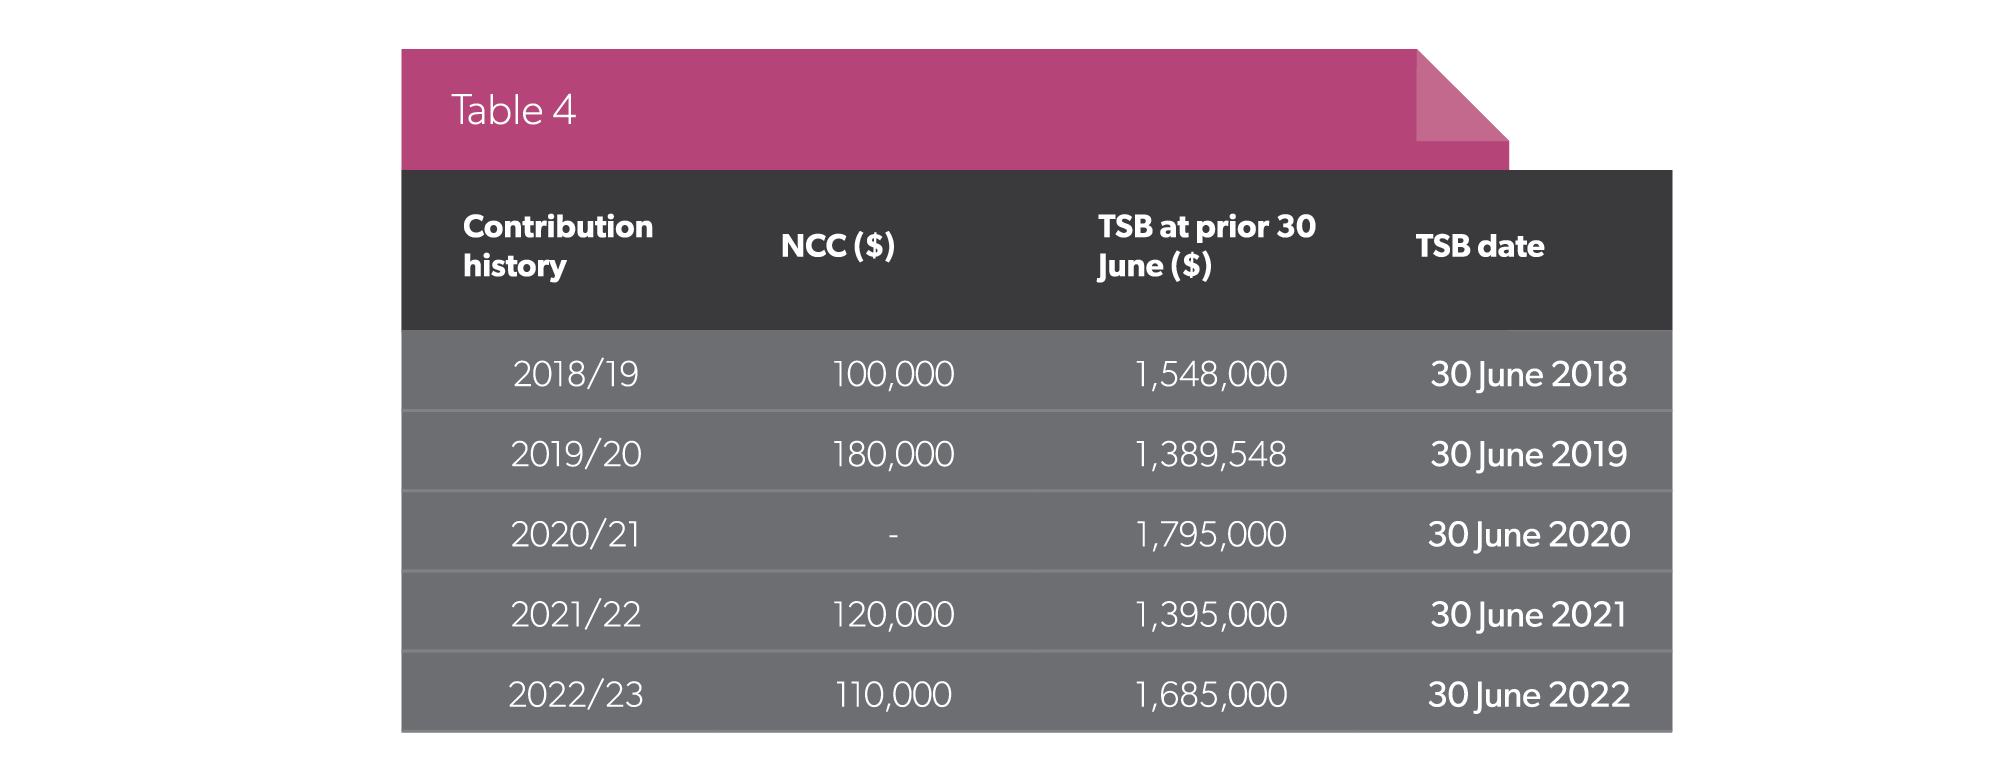Select the 1,389,548 TSB amount
Viewport: 2000px width, 760px height.
pos(1211,454)
